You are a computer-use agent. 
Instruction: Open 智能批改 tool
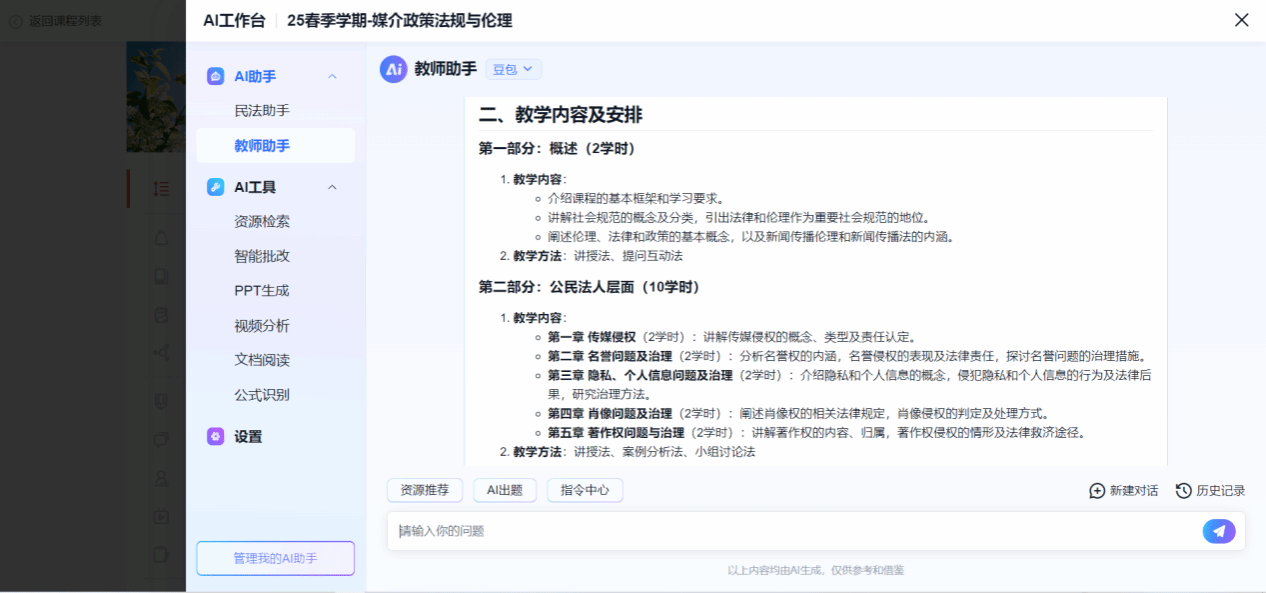[262, 256]
